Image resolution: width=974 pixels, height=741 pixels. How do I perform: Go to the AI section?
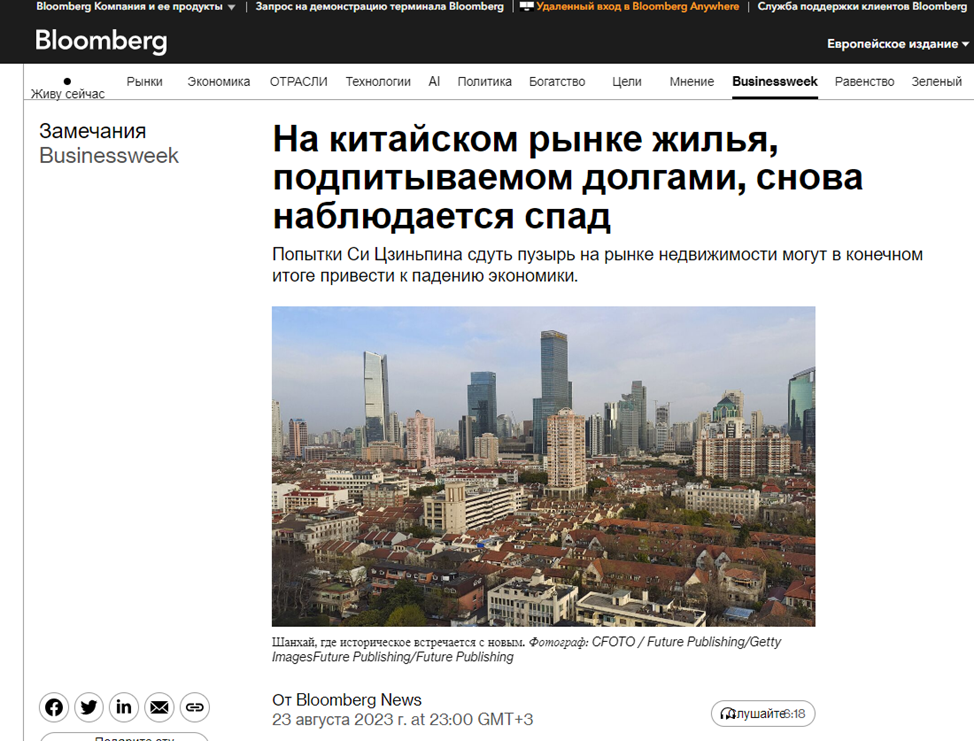point(434,81)
